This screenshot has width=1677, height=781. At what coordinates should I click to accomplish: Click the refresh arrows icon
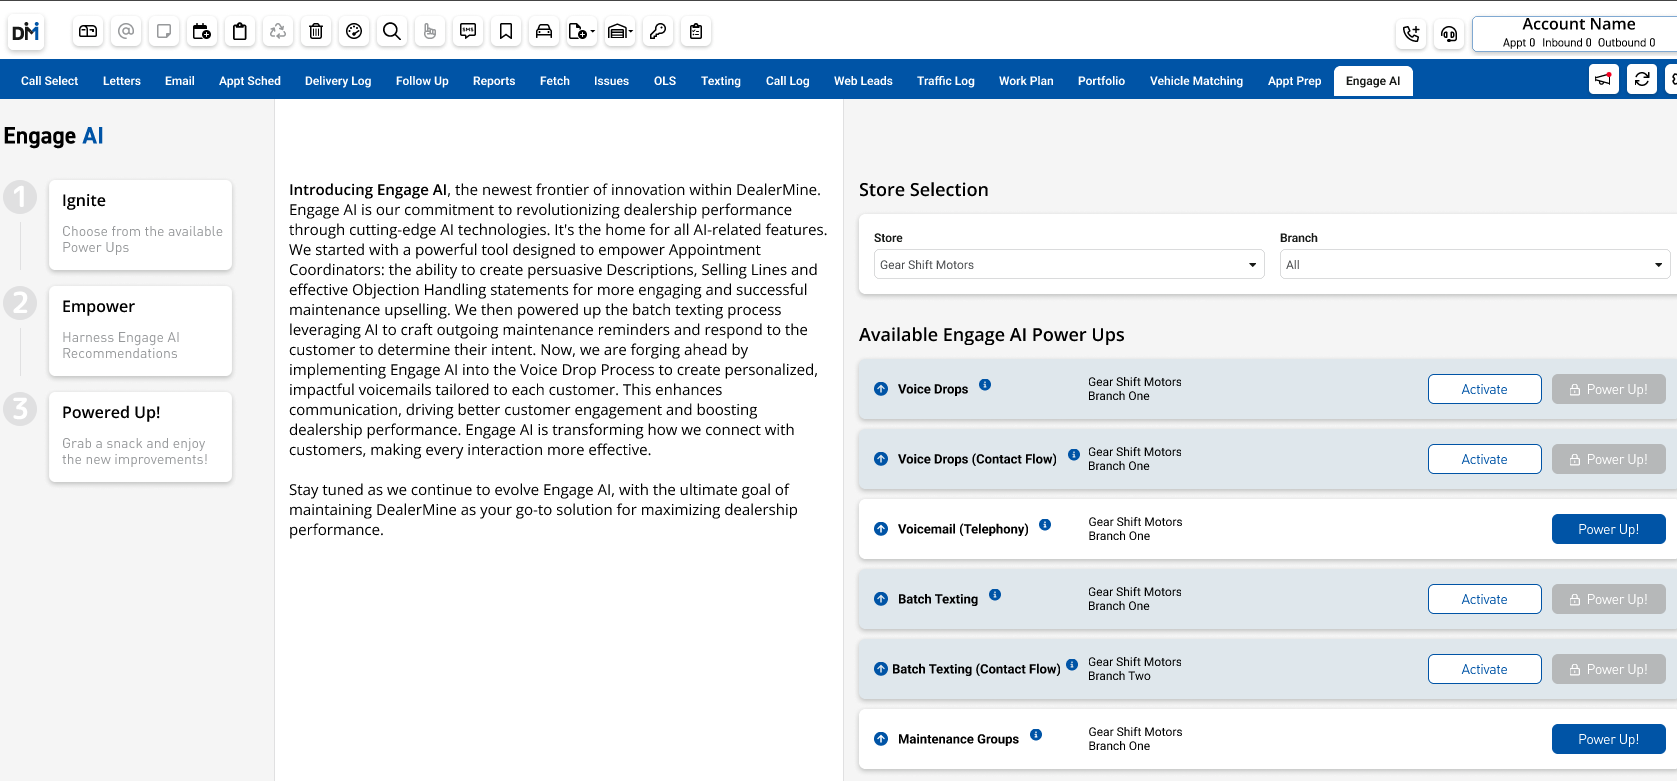click(x=1642, y=79)
